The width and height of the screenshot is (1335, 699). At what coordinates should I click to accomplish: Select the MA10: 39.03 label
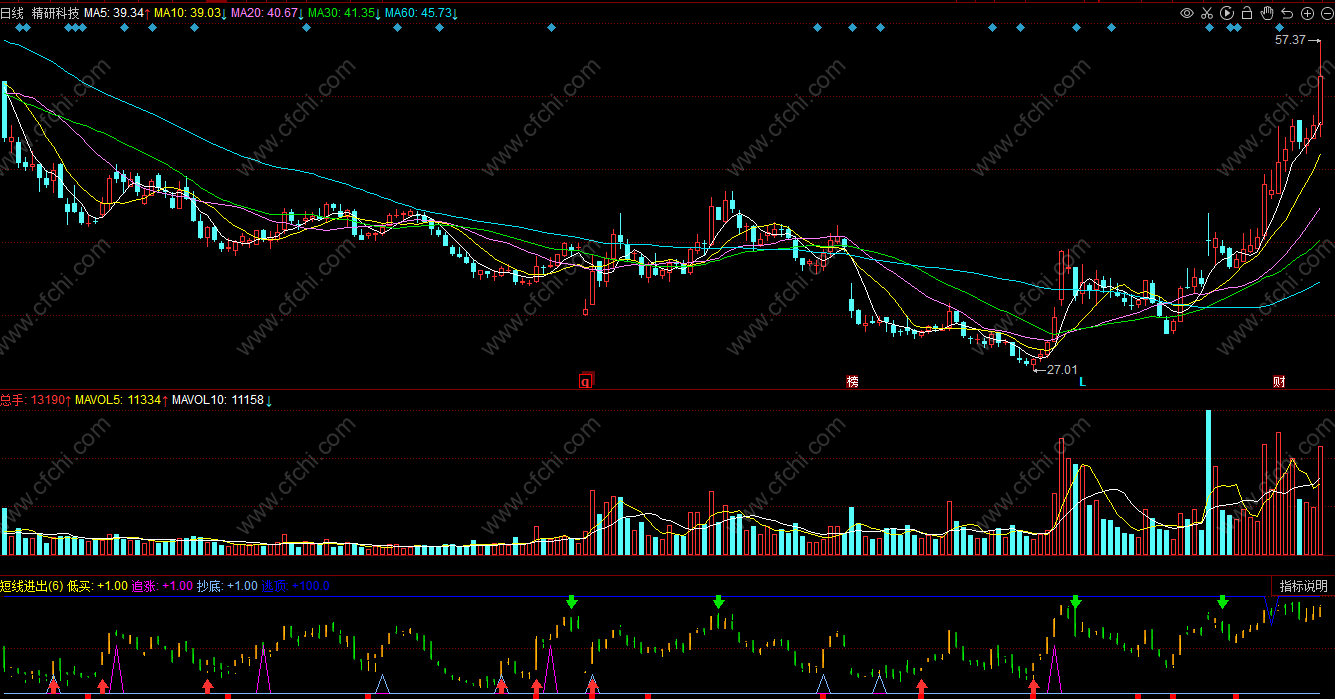click(x=187, y=13)
